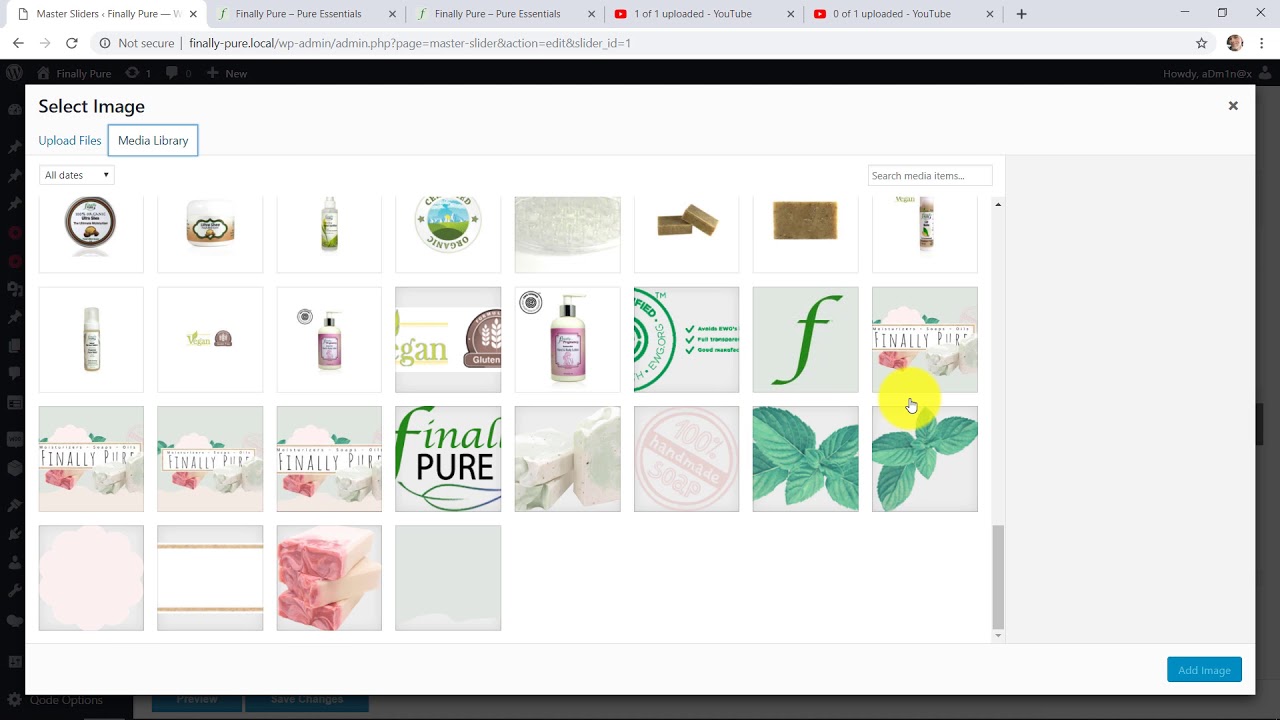
Task: Click the scrollbar down arrow in media grid
Action: coord(997,635)
